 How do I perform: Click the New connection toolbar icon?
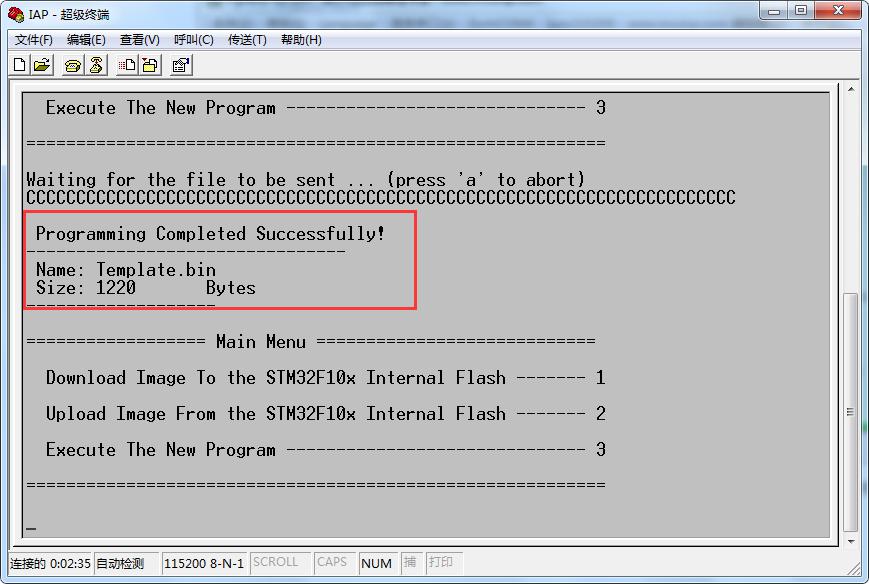click(19, 65)
